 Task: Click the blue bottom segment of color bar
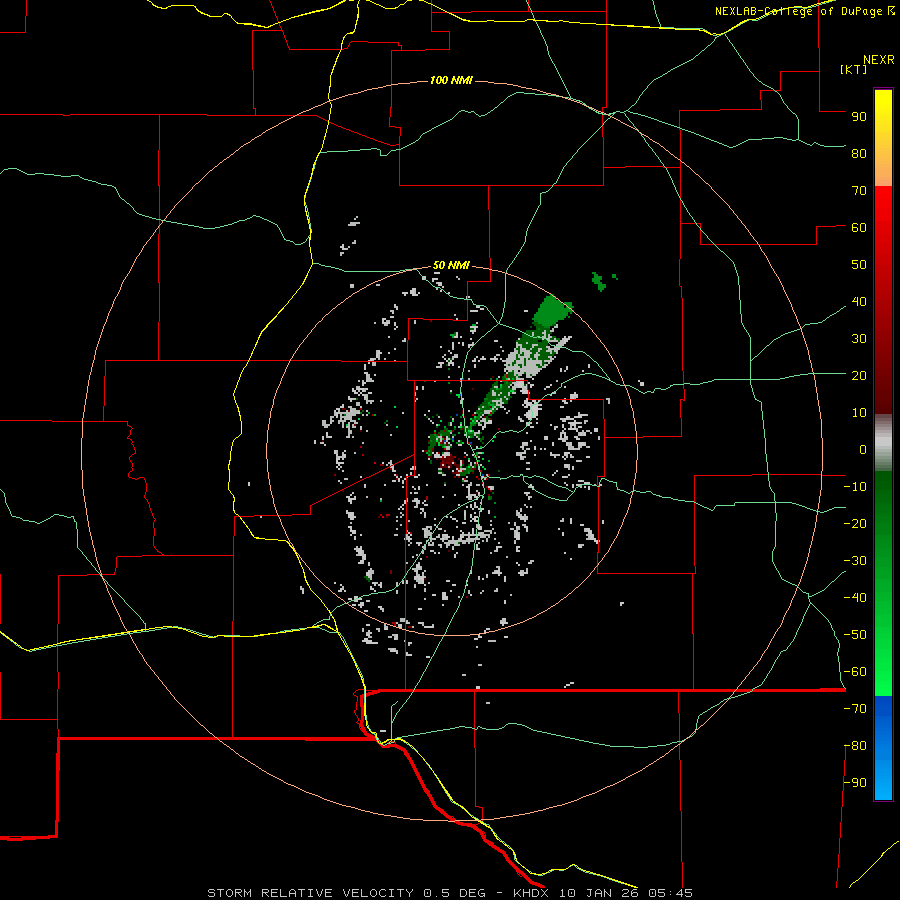coord(883,748)
